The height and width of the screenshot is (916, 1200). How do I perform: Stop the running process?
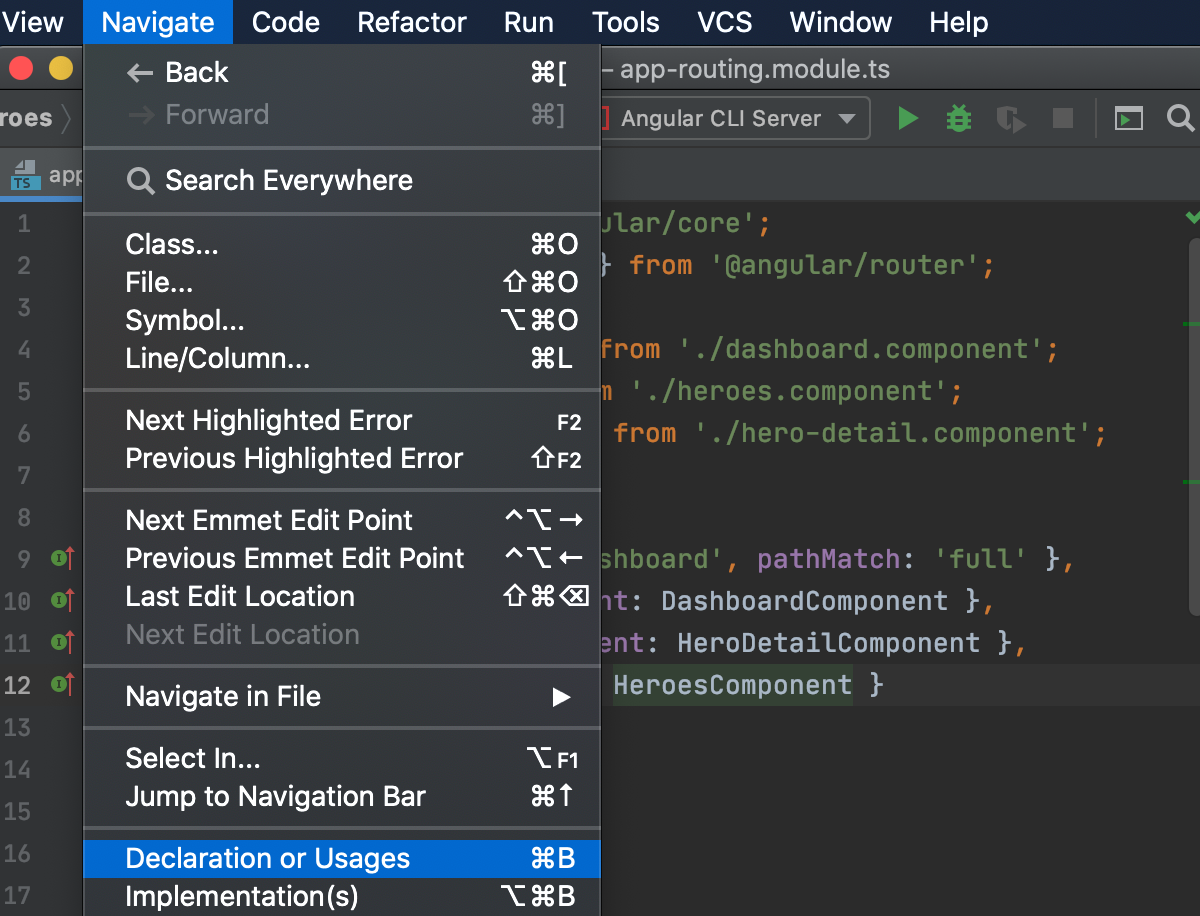click(1062, 118)
